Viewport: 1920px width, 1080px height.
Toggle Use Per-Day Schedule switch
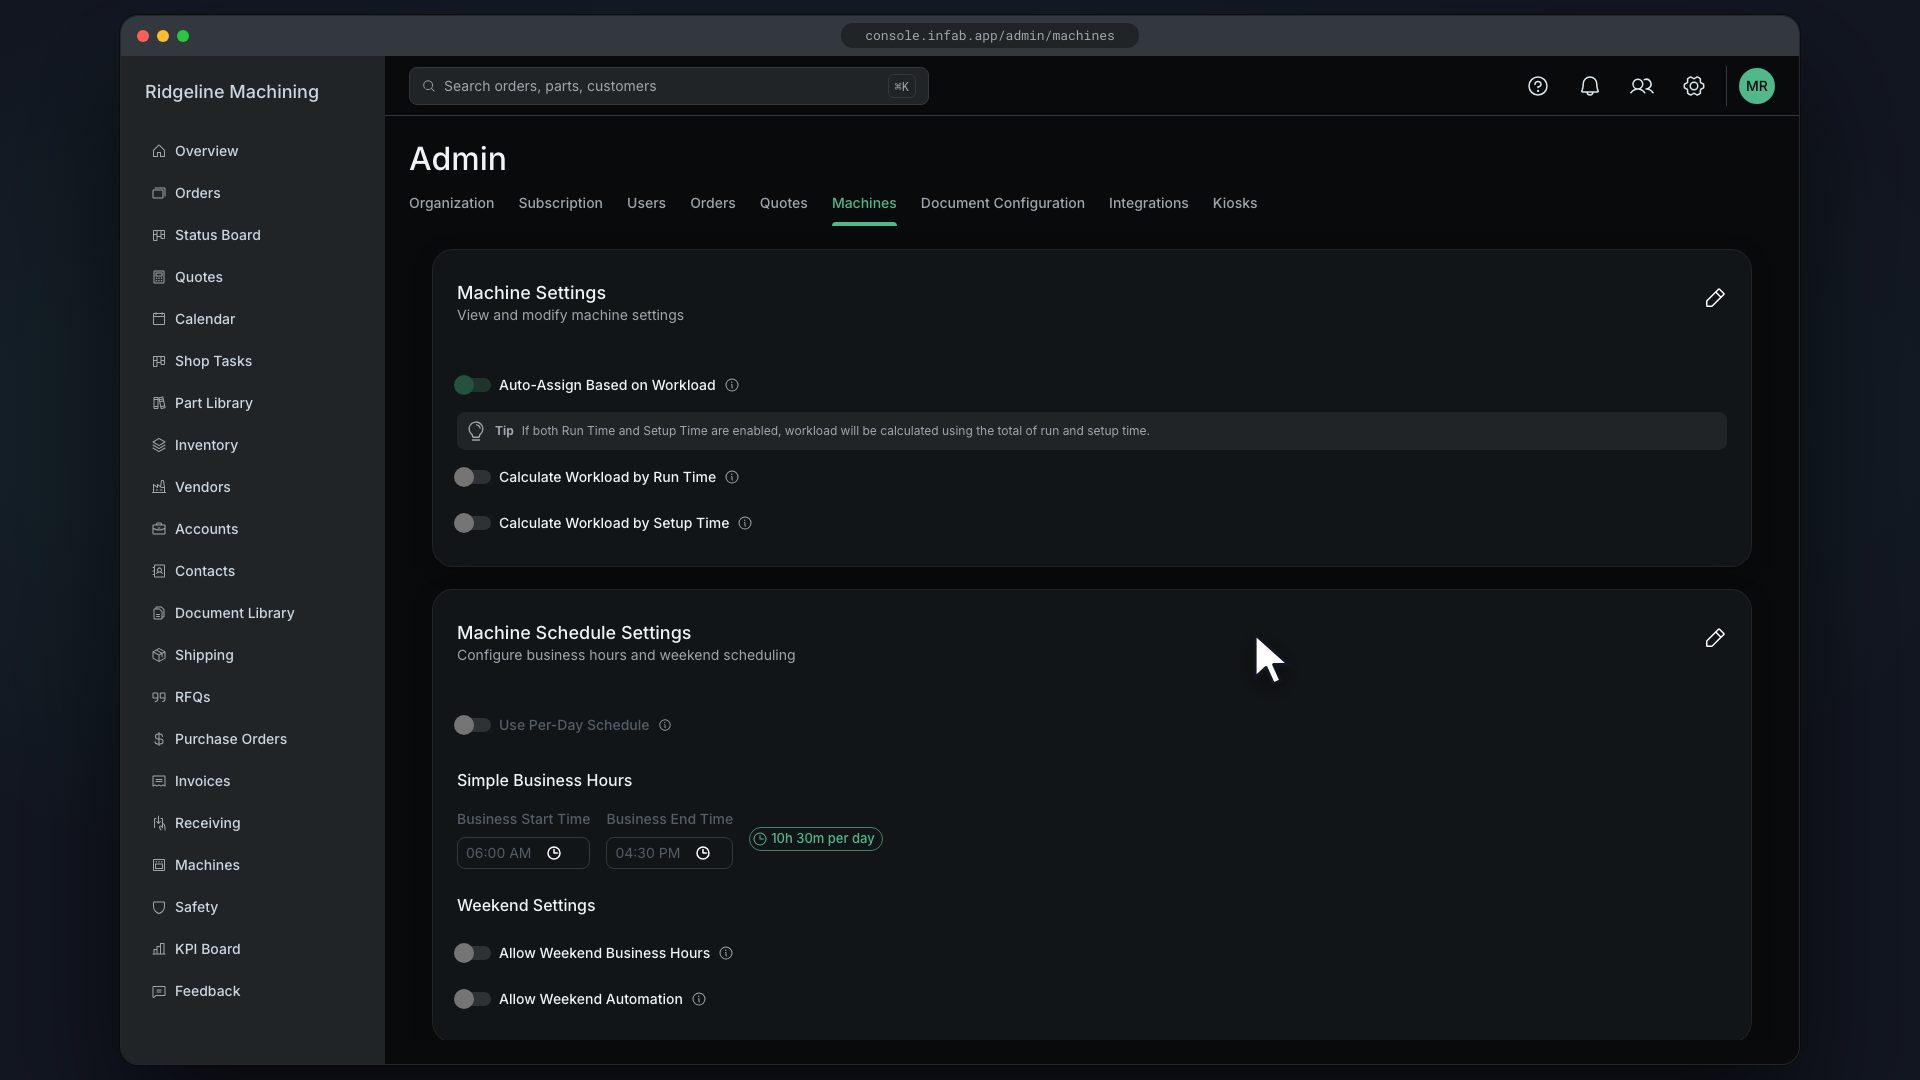pyautogui.click(x=472, y=725)
